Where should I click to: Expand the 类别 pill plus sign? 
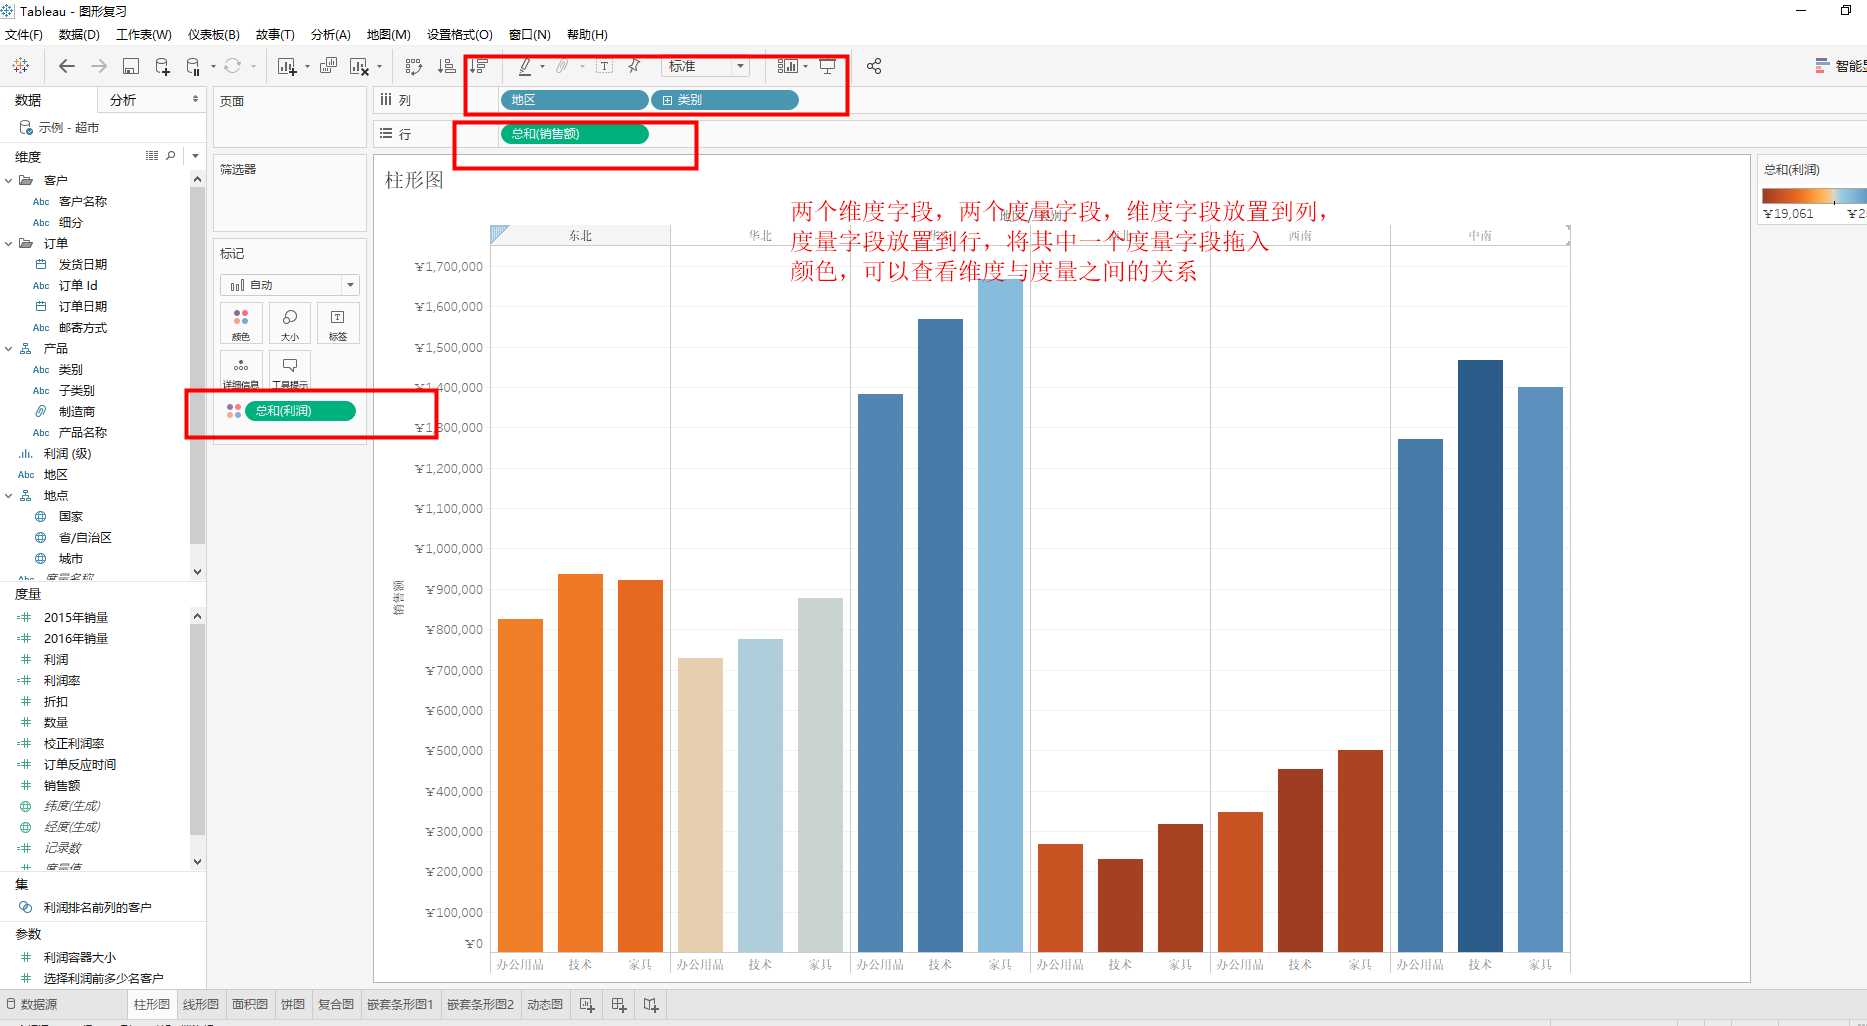(668, 100)
